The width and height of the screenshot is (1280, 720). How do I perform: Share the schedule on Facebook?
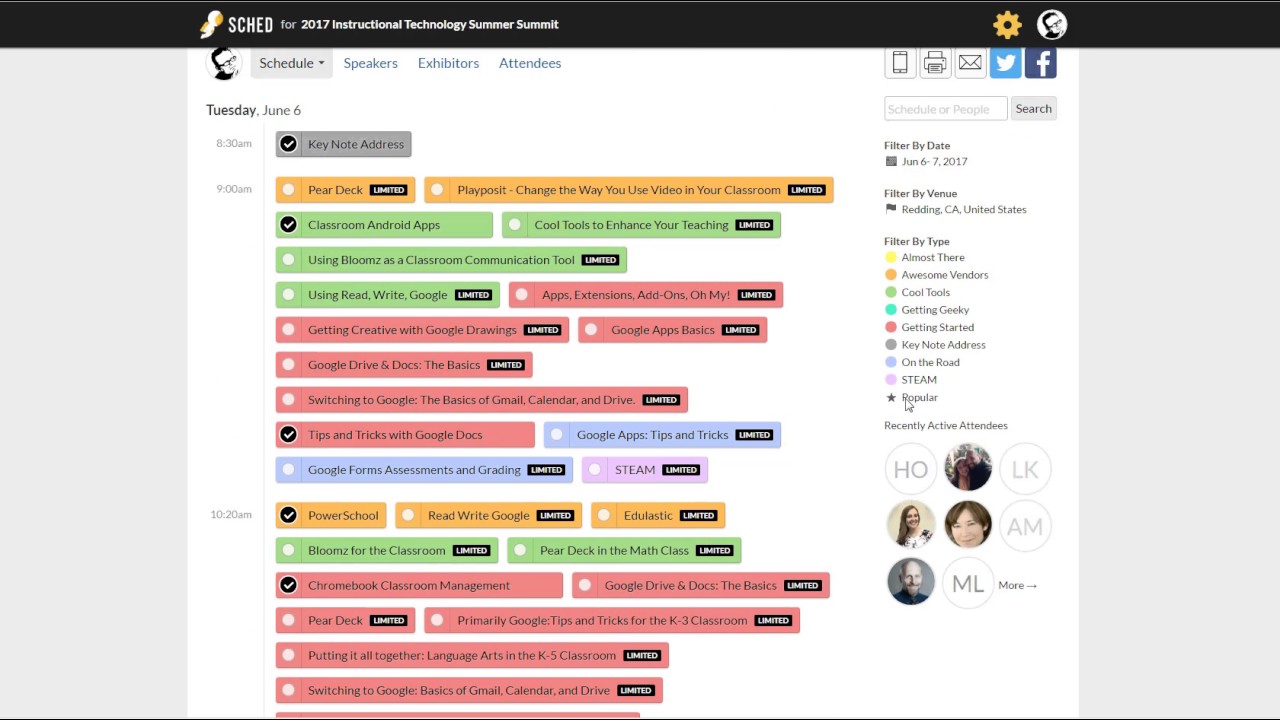pos(1040,63)
